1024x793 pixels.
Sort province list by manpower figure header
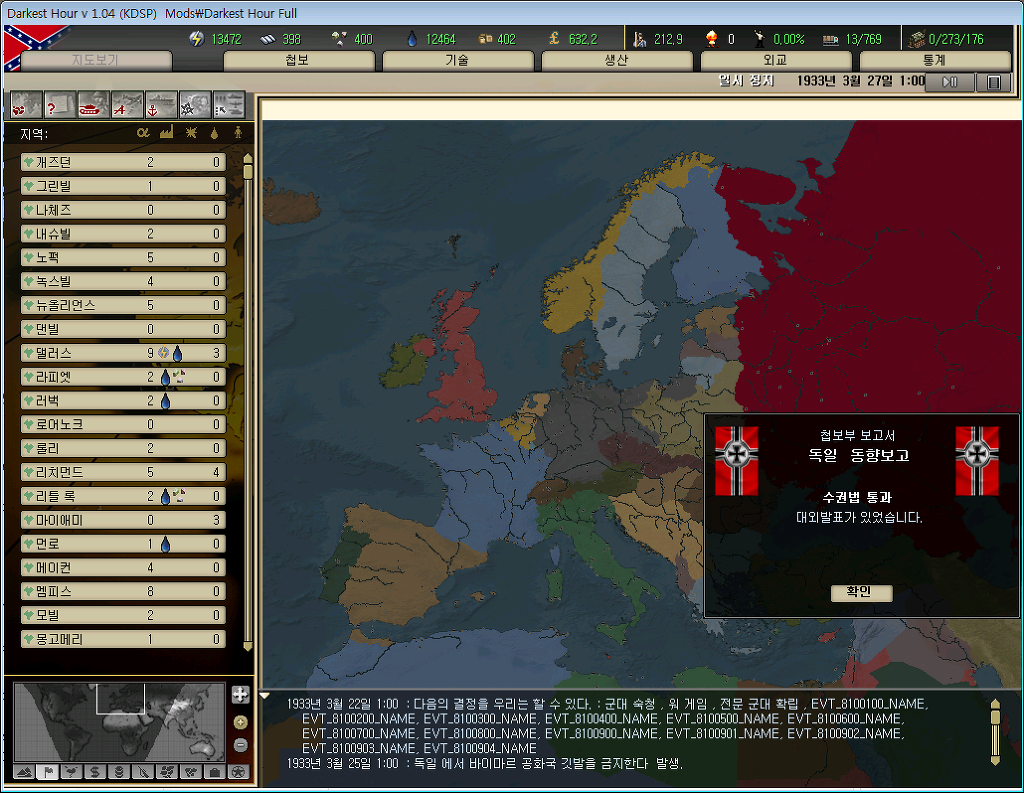coord(238,133)
